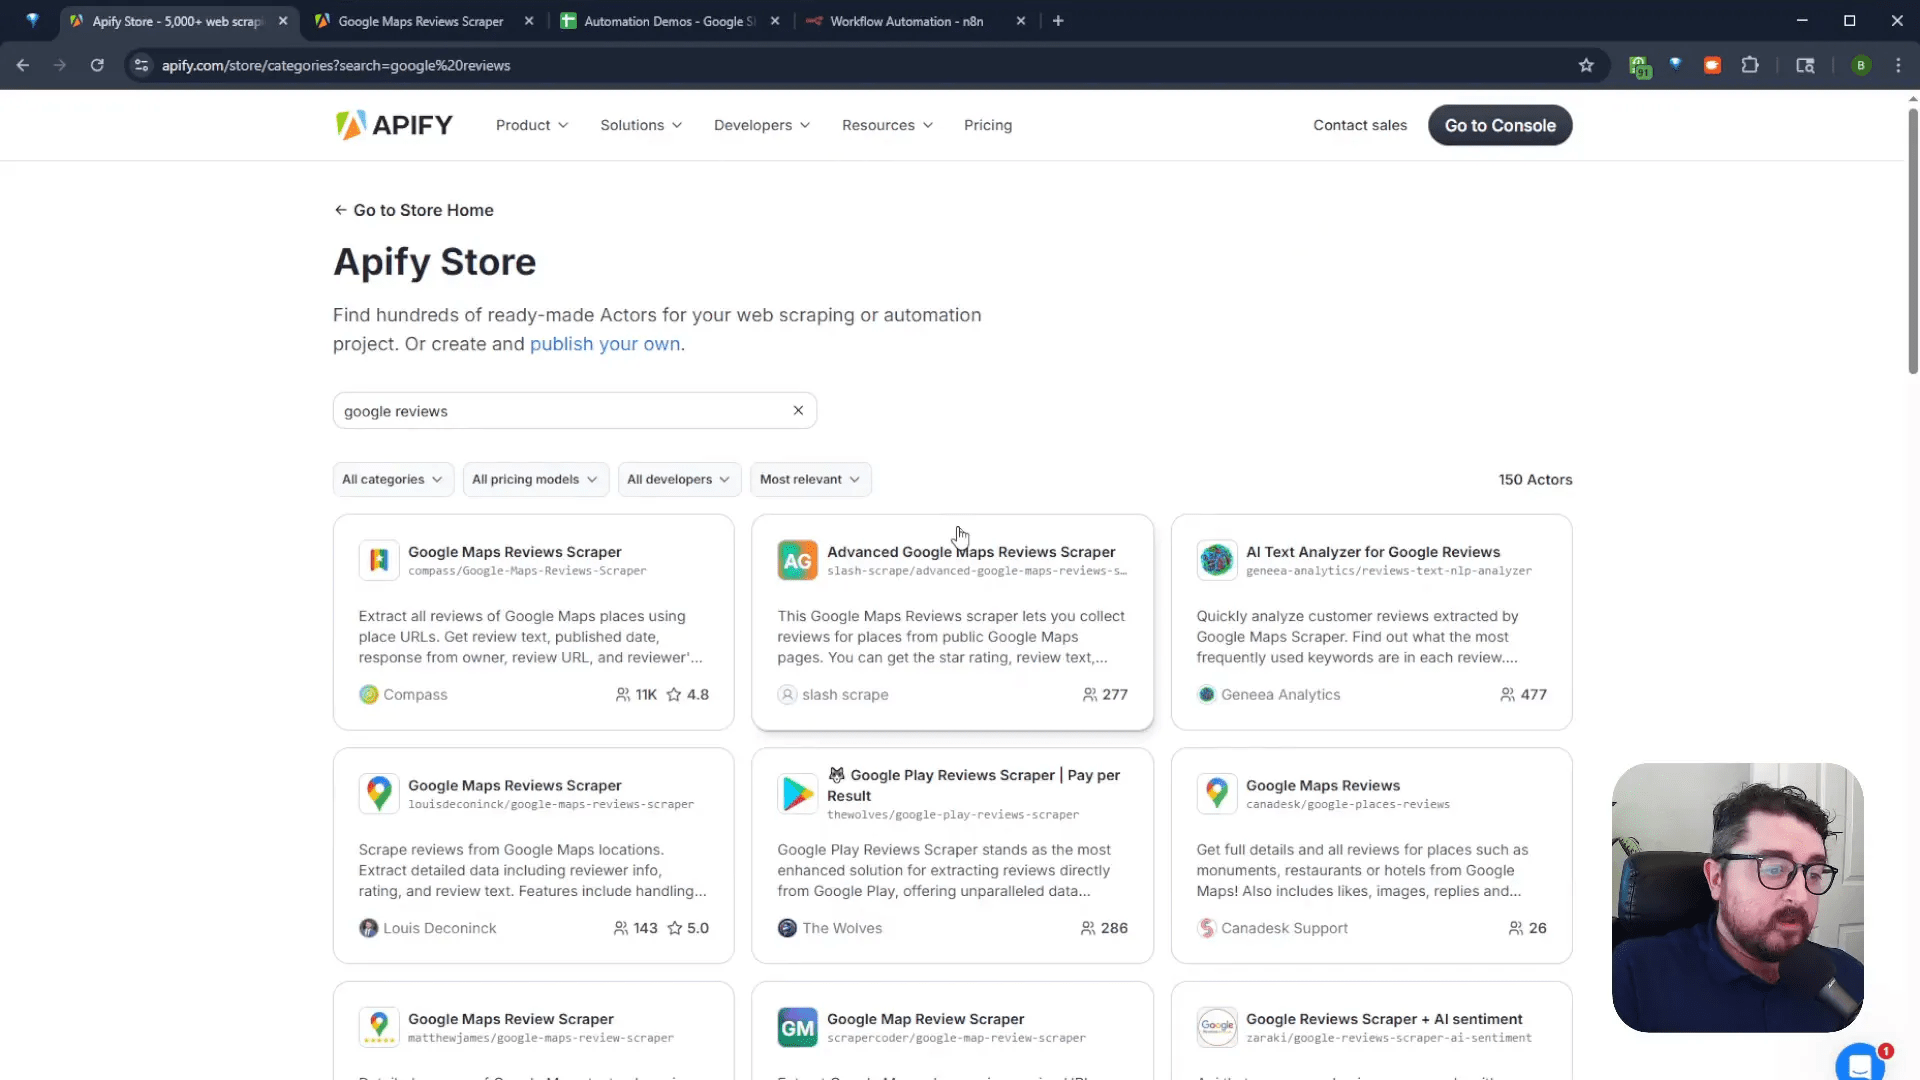Expand the Product menu

coord(532,125)
